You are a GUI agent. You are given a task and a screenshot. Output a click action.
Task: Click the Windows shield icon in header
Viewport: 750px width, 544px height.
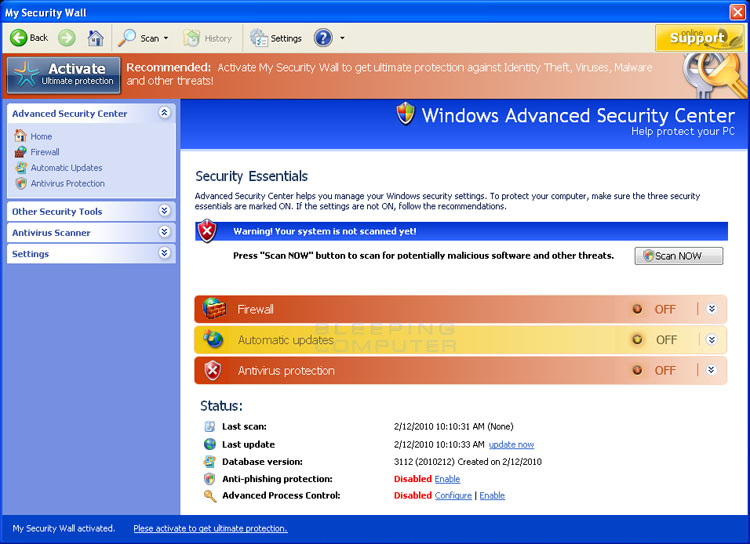pyautogui.click(x=406, y=114)
